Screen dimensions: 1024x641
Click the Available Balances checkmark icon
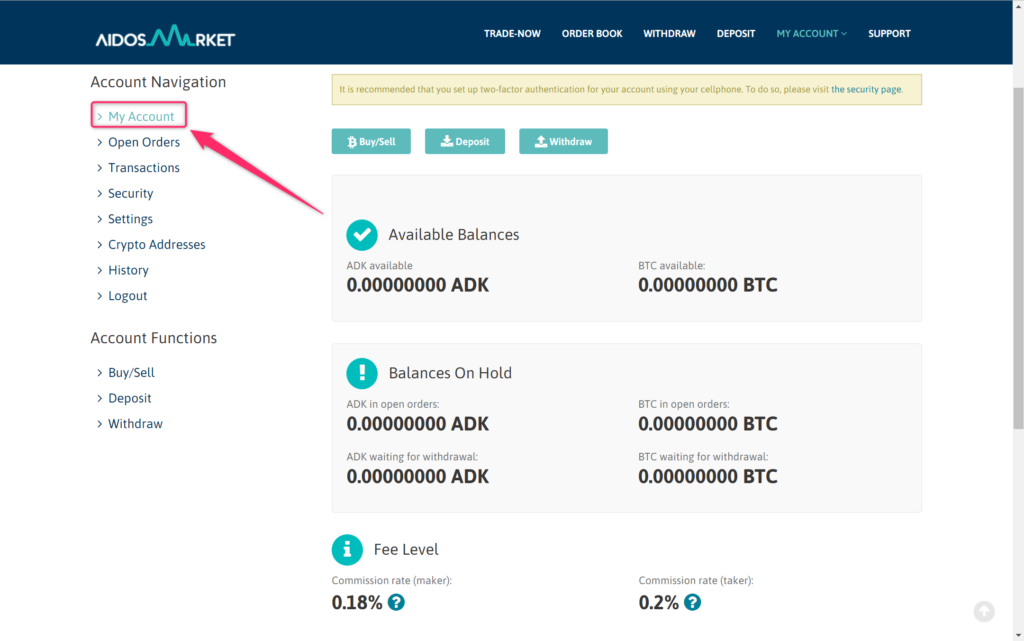click(361, 235)
